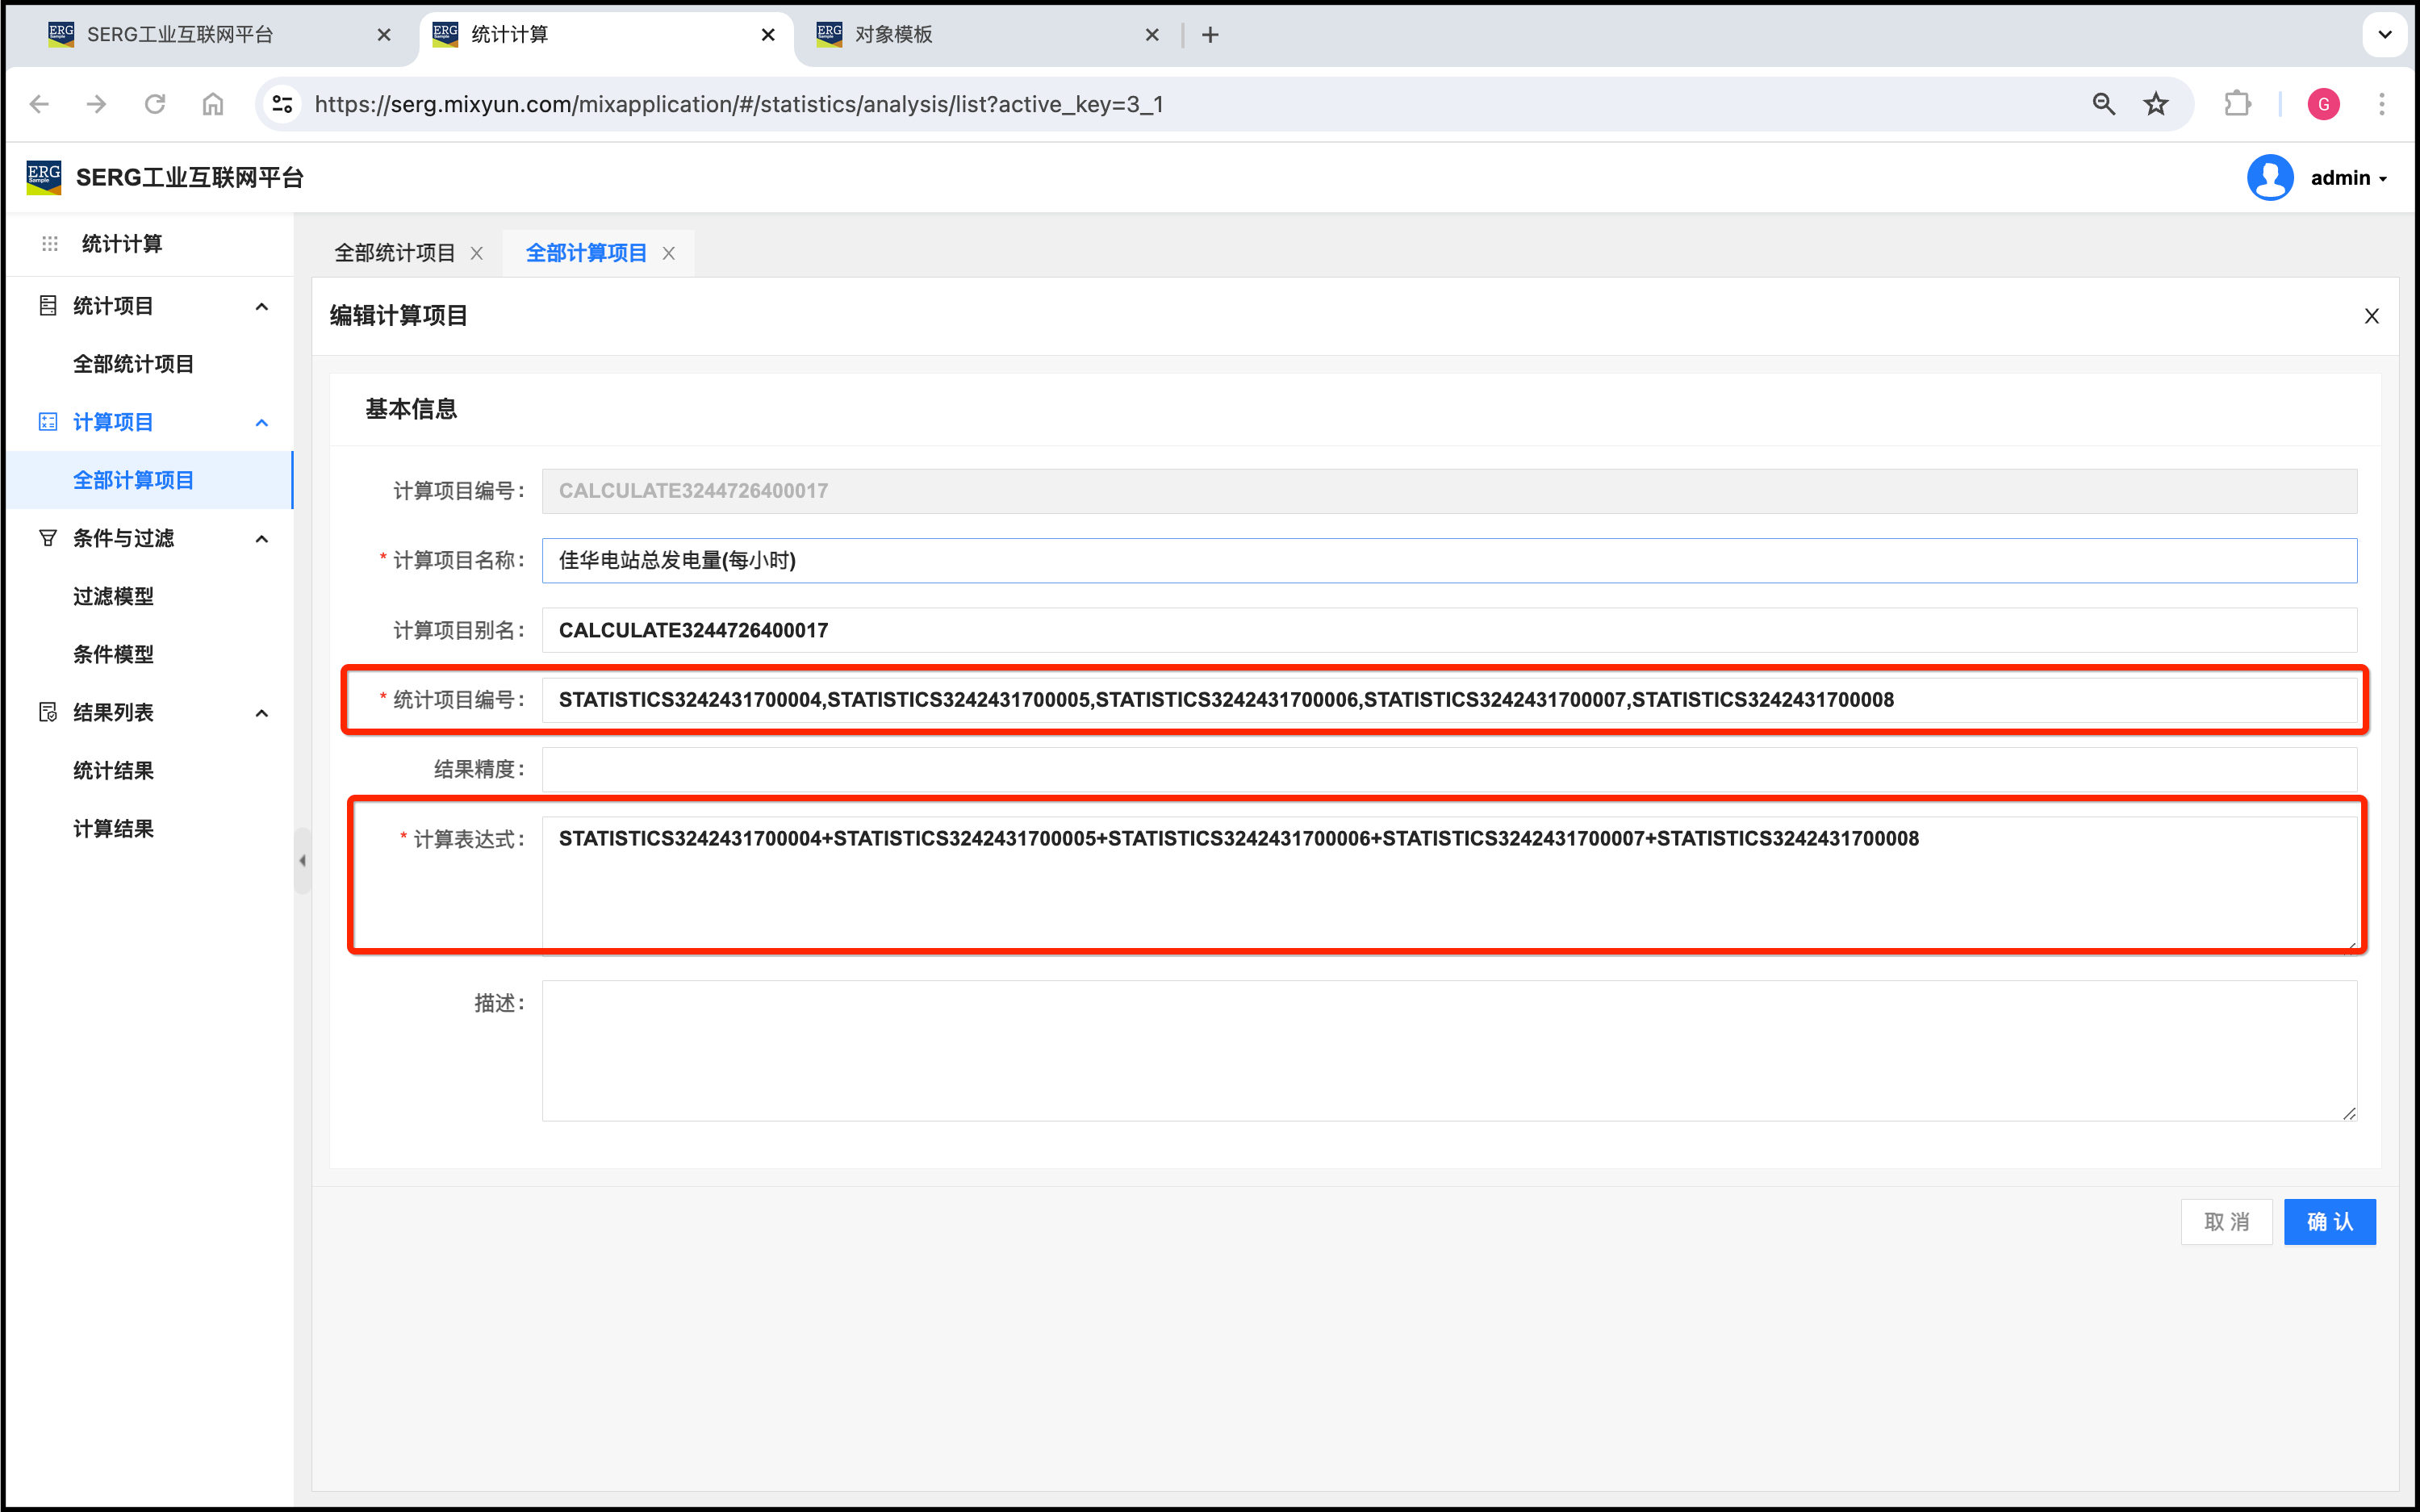This screenshot has height=1512, width=2420.
Task: Click the browser reload icon
Action: (x=155, y=104)
